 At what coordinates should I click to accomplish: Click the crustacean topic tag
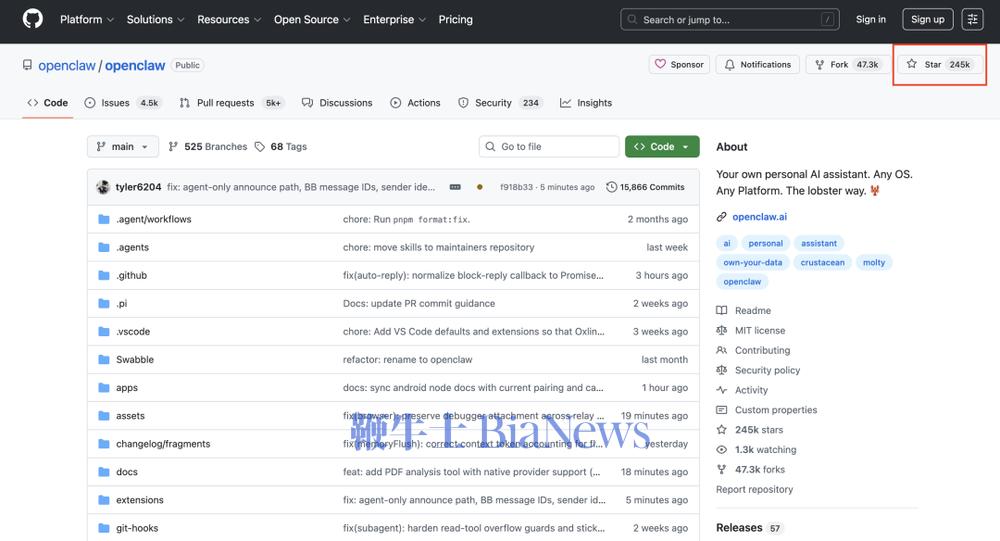(x=822, y=263)
